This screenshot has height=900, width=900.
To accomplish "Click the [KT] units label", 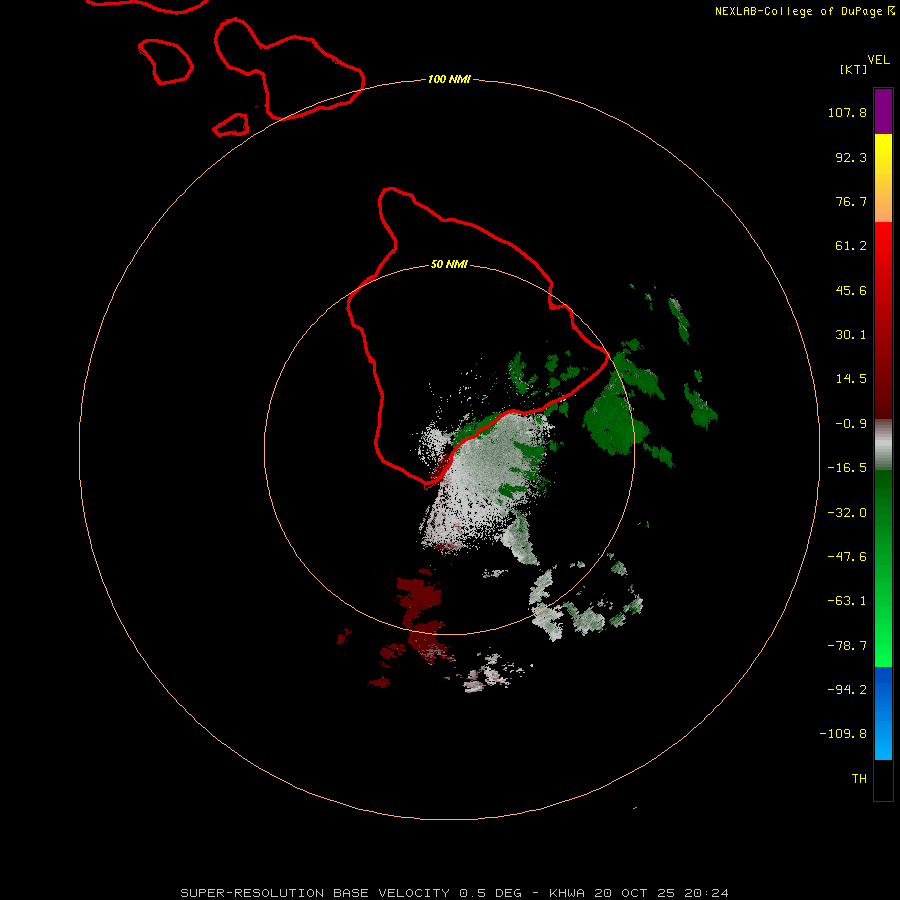I will click(x=853, y=69).
